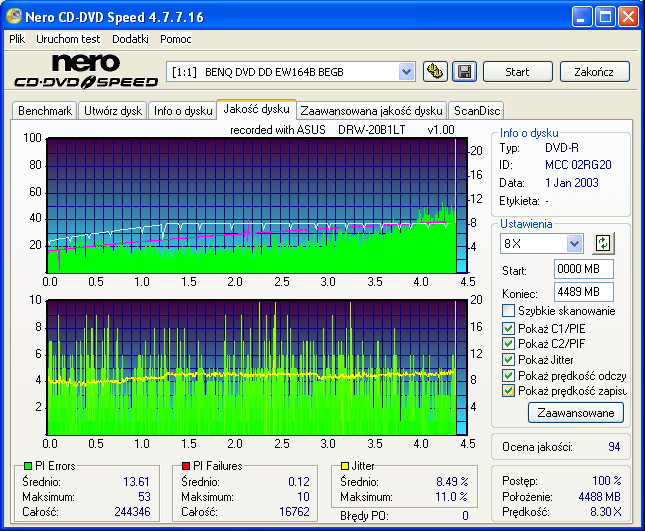This screenshot has width=645, height=531.
Task: Click the yellow Jitter legend square
Action: tap(345, 466)
